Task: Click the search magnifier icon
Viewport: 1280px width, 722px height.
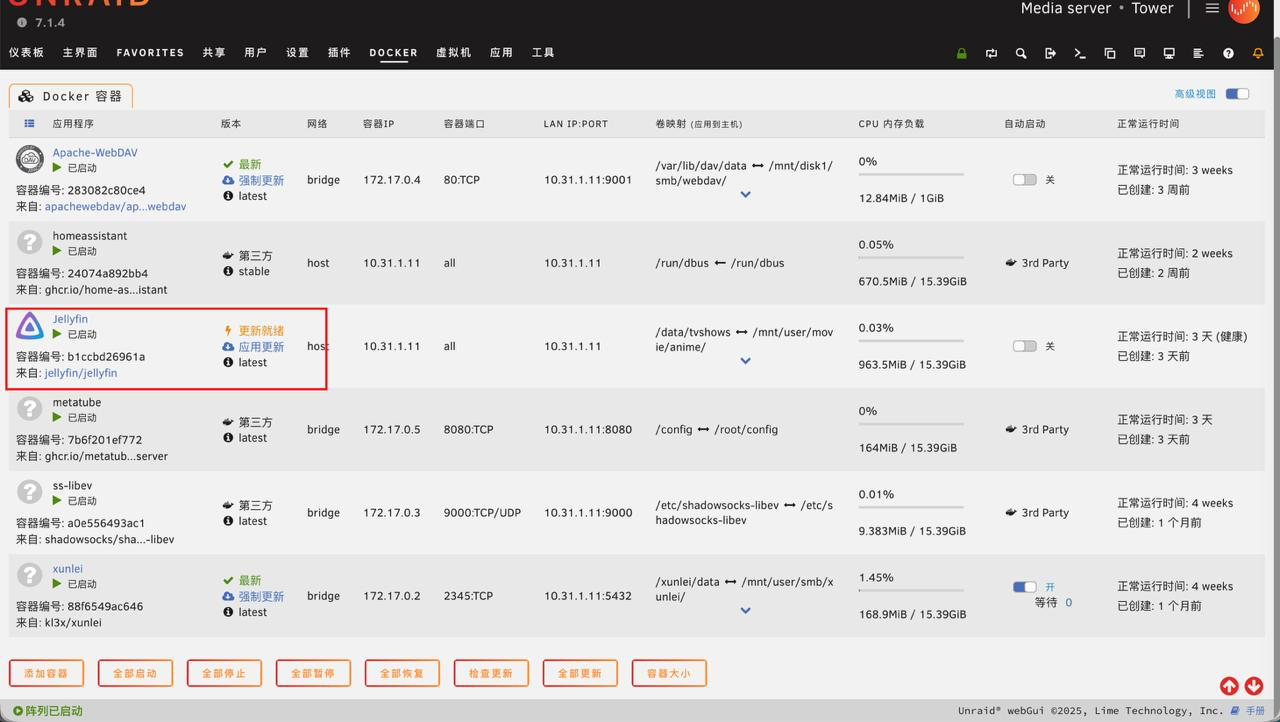Action: [x=1021, y=53]
